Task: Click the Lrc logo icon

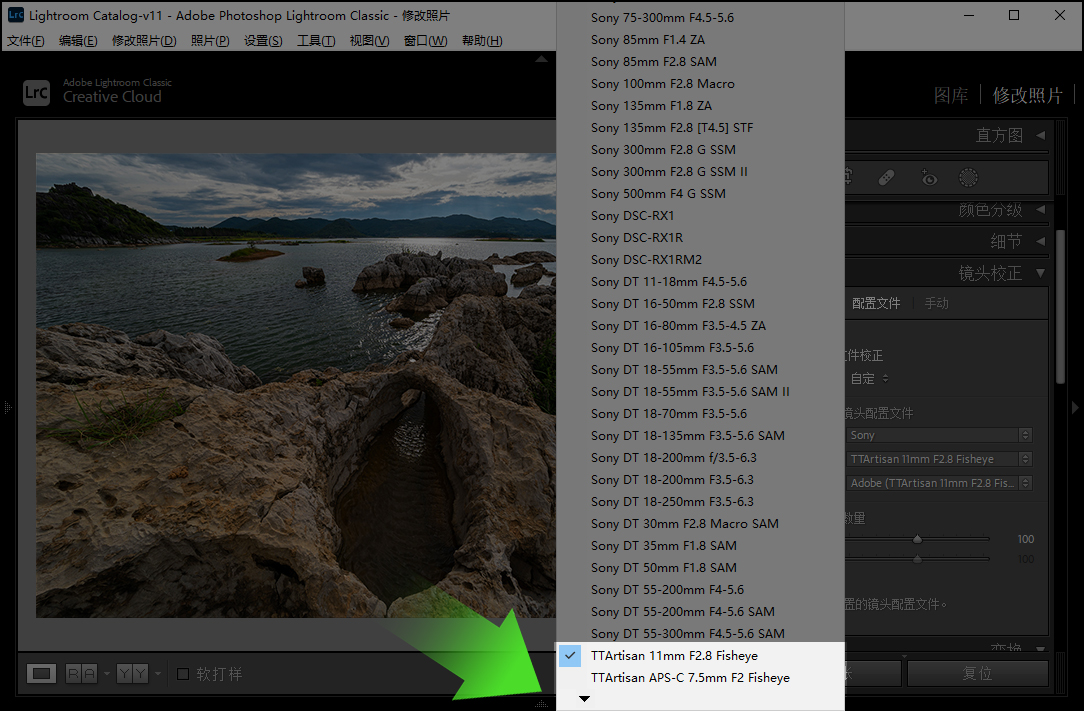Action: (36, 92)
